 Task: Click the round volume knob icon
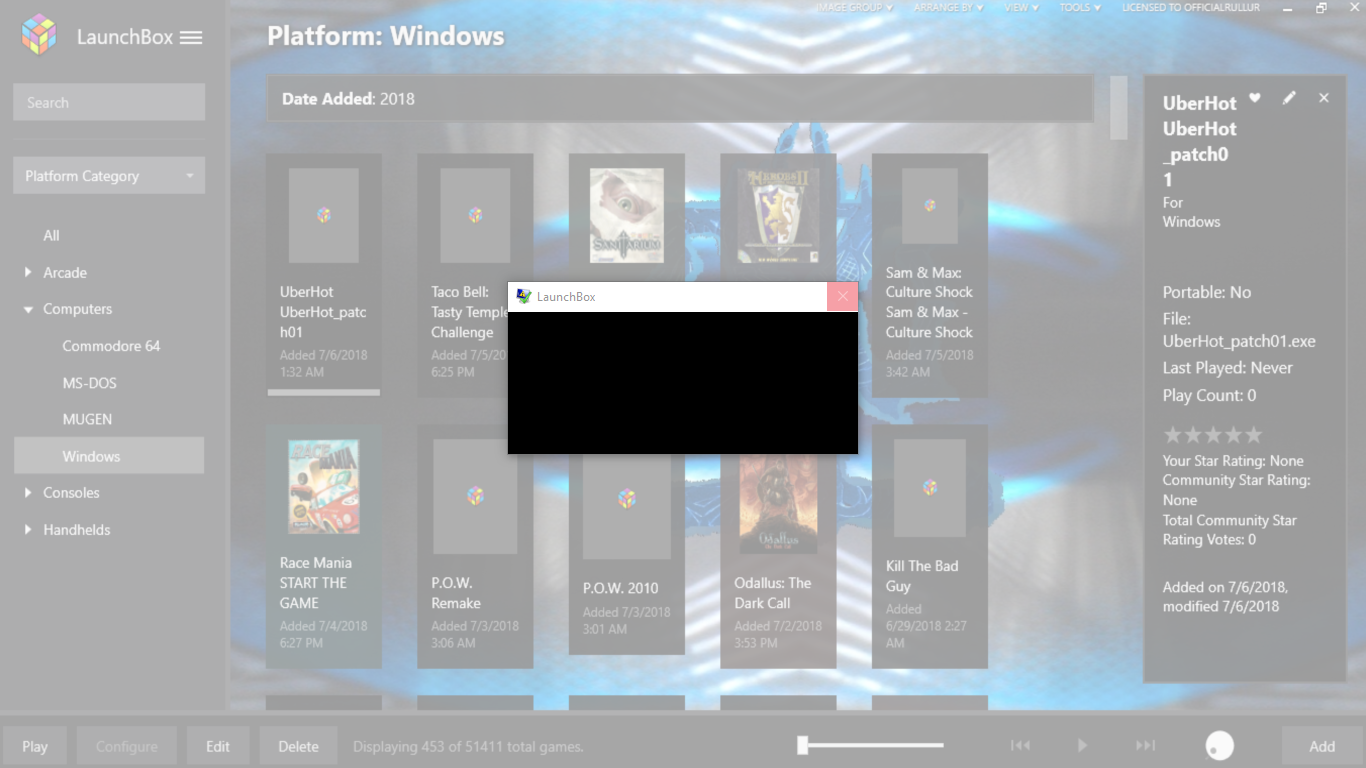click(x=1220, y=745)
